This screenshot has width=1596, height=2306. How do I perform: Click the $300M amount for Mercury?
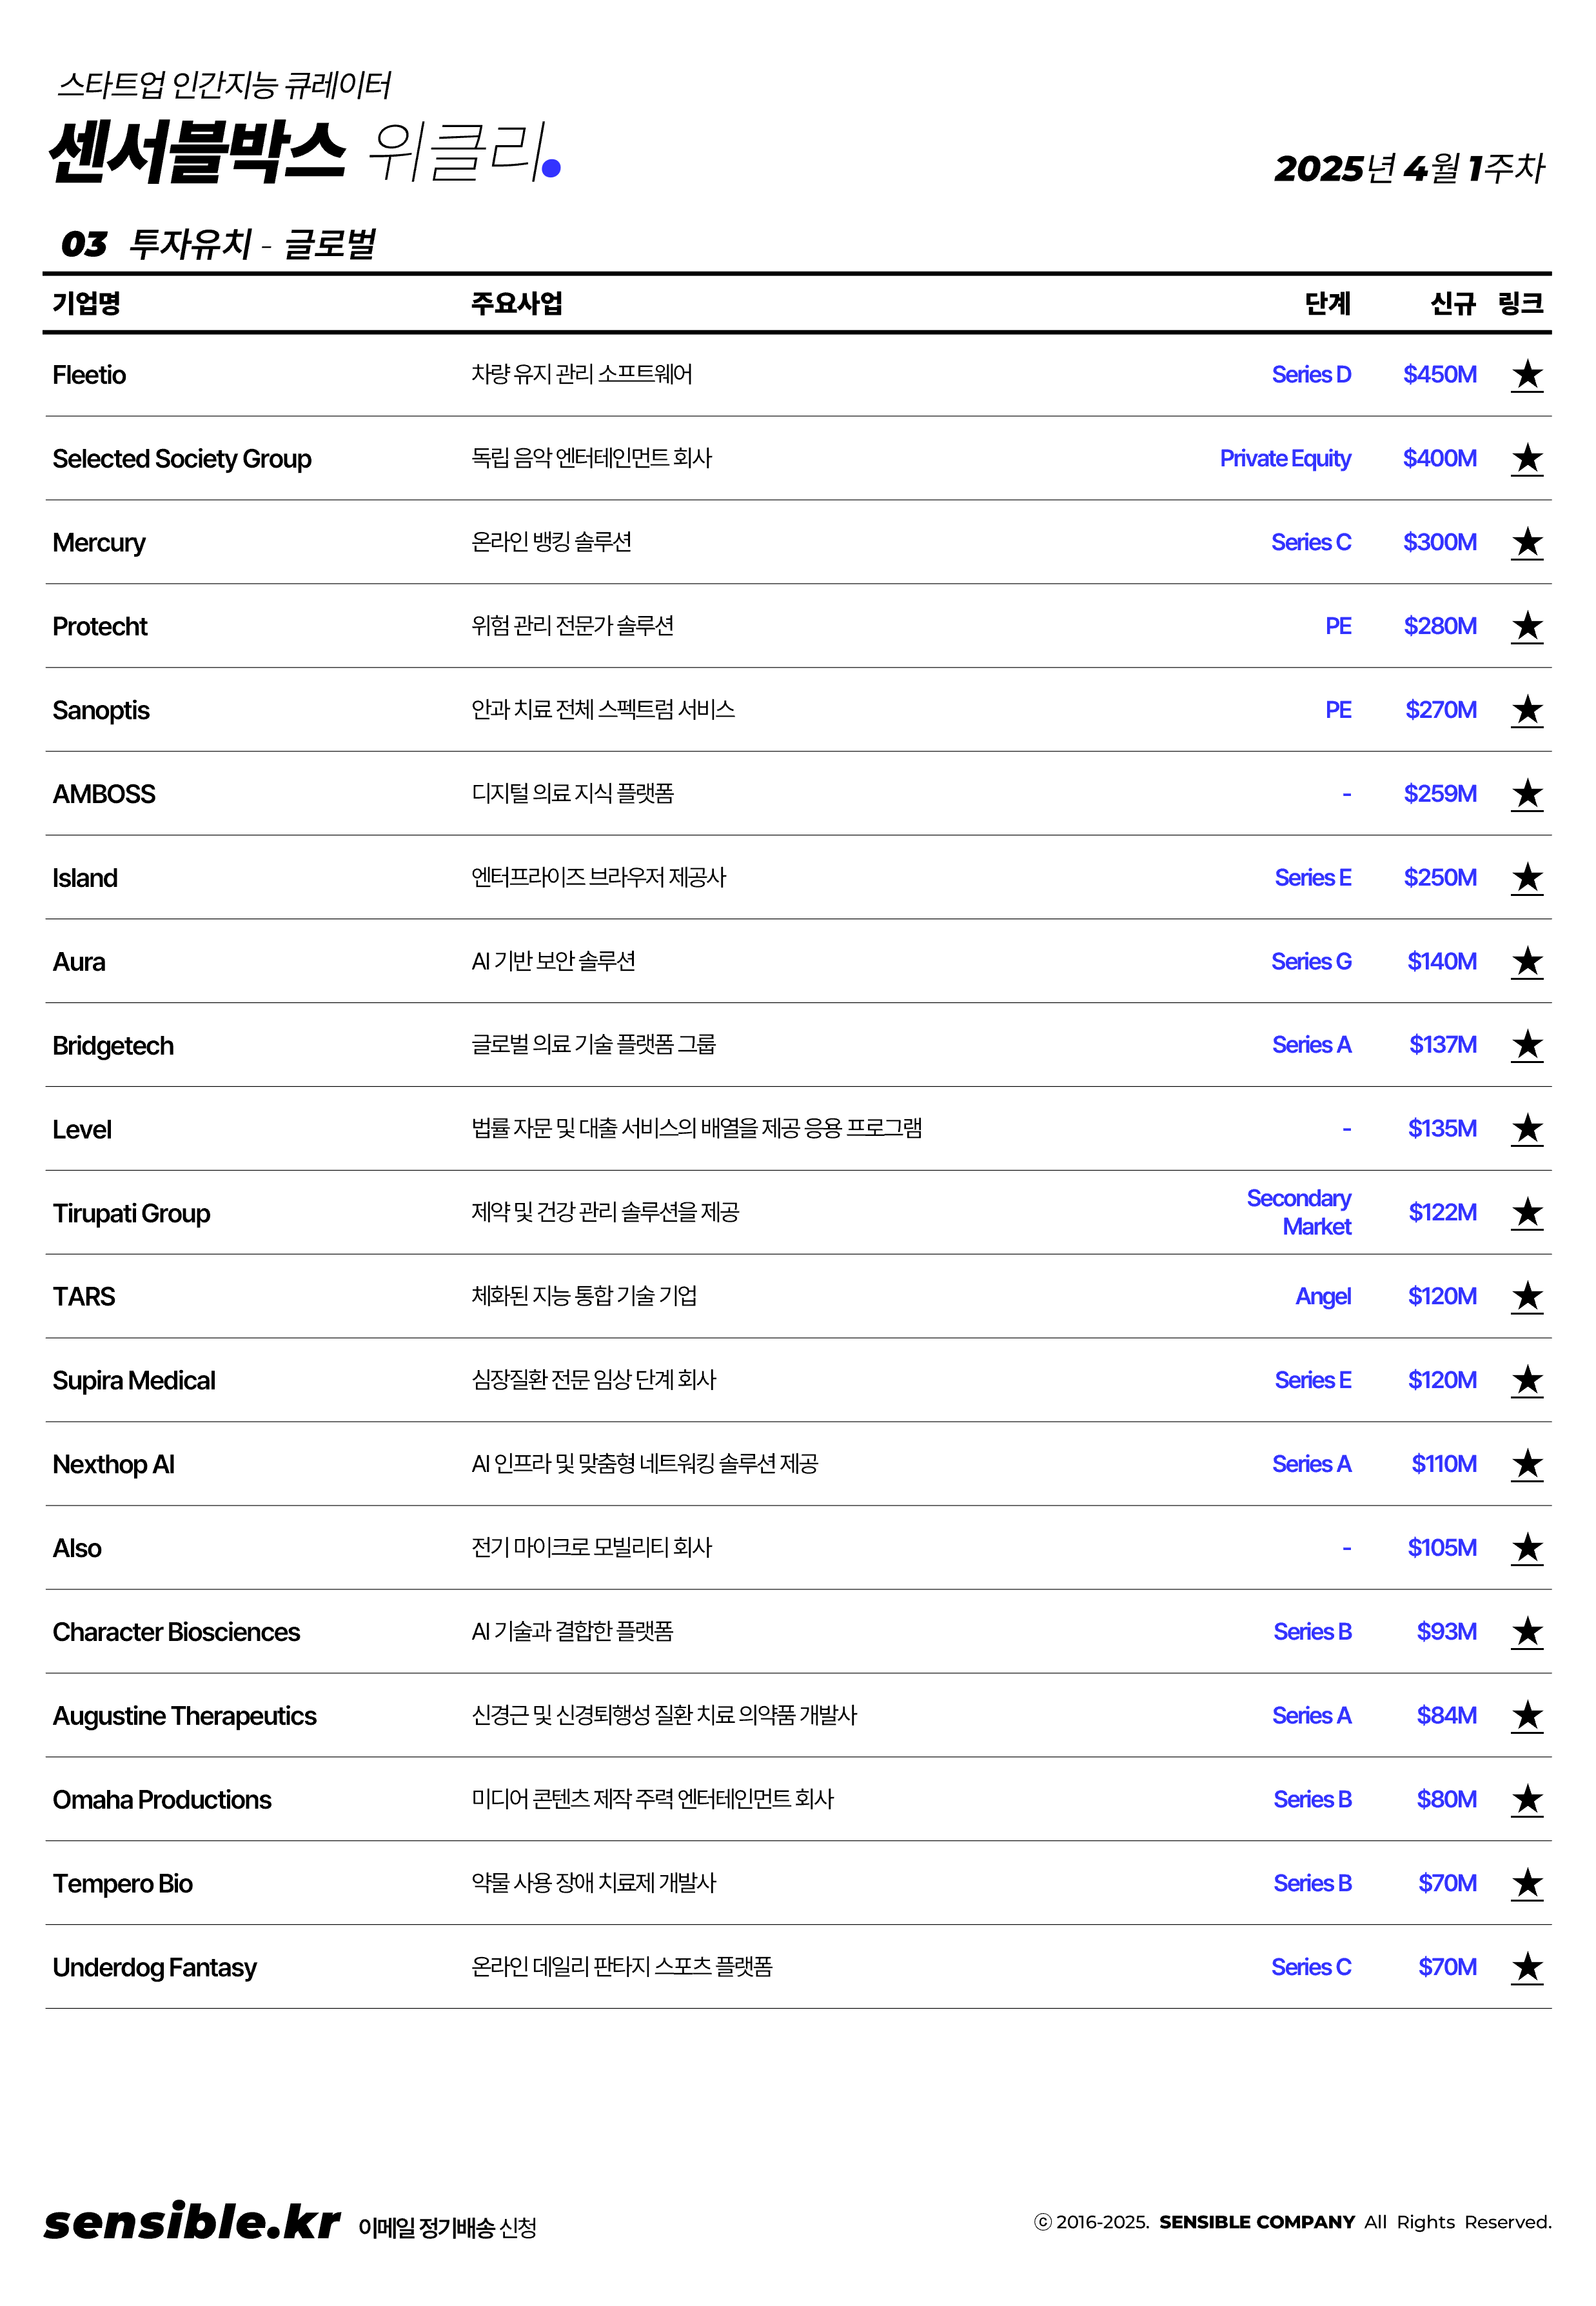1439,542
